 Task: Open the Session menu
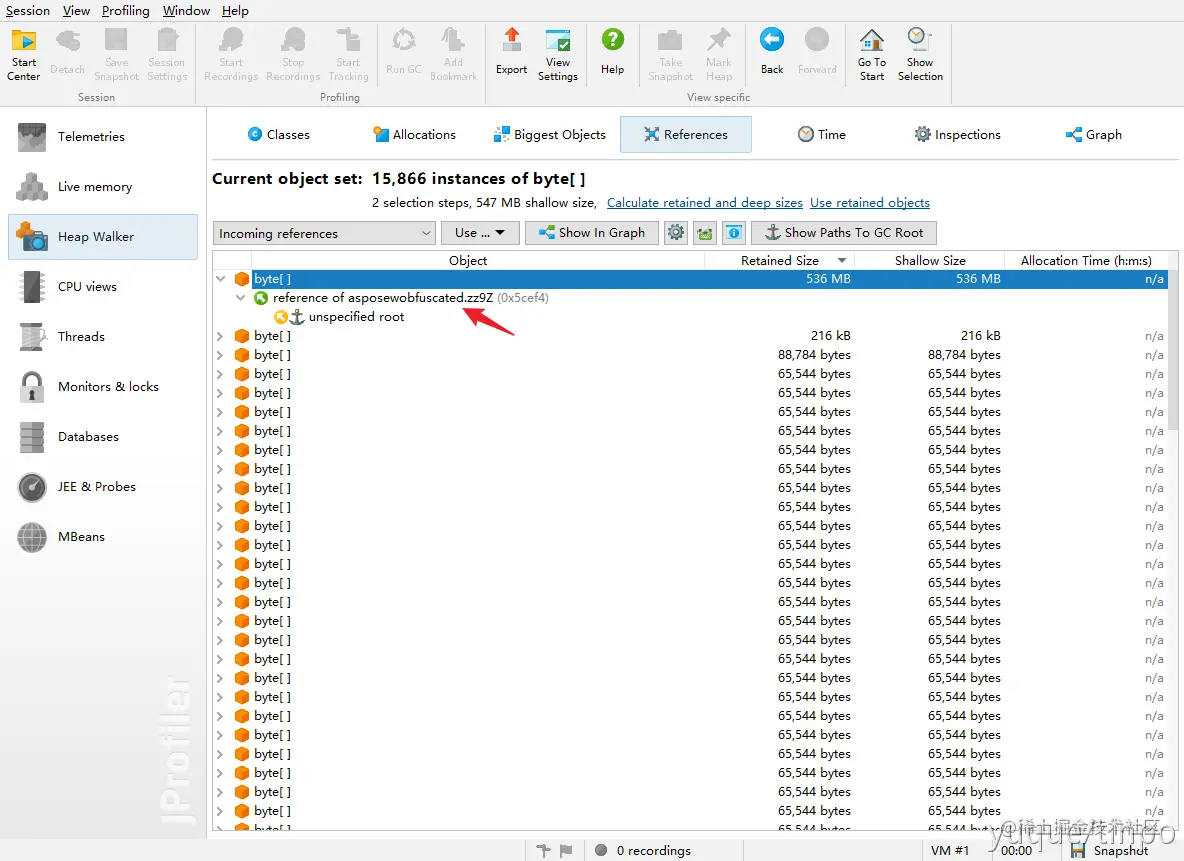(x=27, y=11)
